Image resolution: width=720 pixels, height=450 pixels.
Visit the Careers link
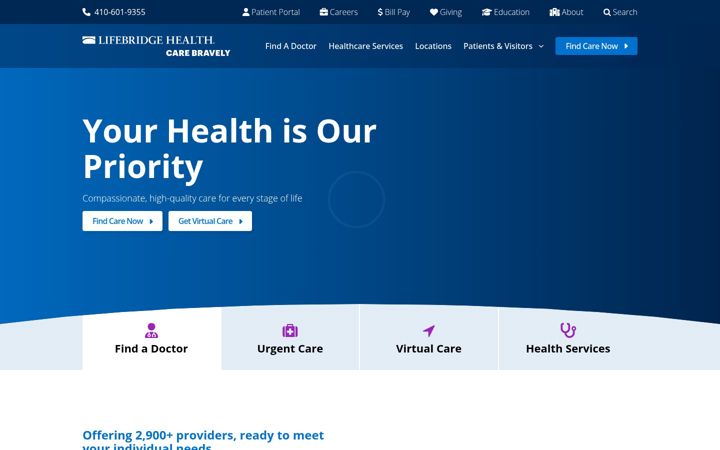[x=339, y=12]
